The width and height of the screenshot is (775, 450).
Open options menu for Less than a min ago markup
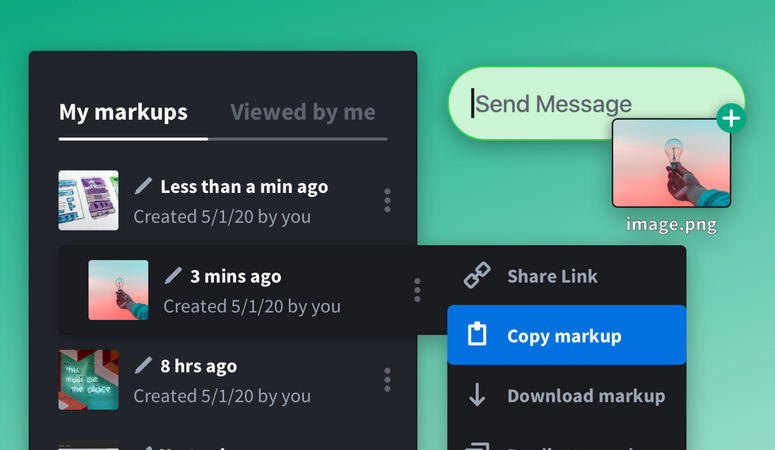pos(387,200)
